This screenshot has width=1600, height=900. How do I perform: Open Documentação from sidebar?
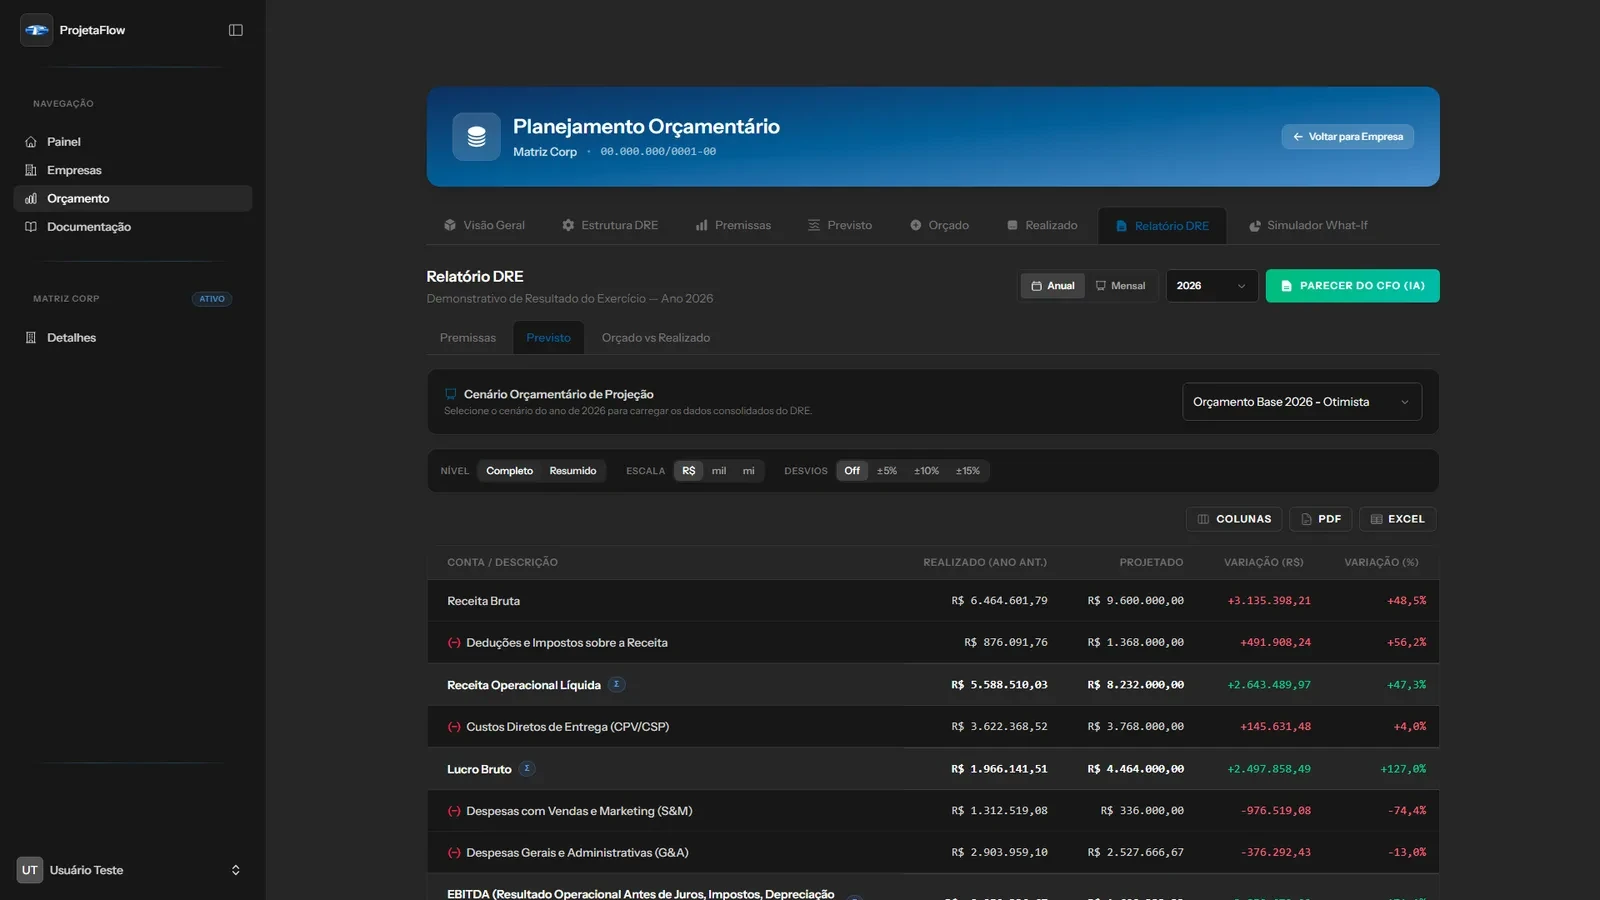click(x=133, y=227)
